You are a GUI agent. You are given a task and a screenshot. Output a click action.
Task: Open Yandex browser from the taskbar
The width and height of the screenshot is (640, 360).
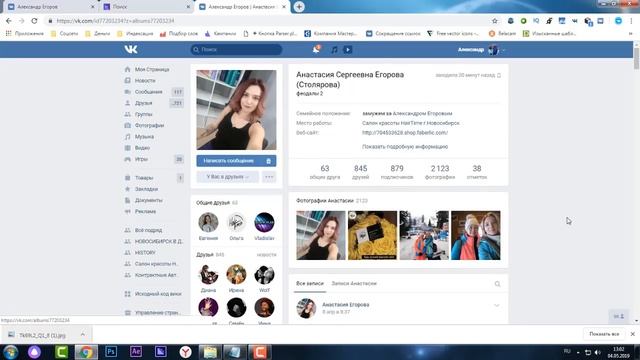point(185,351)
